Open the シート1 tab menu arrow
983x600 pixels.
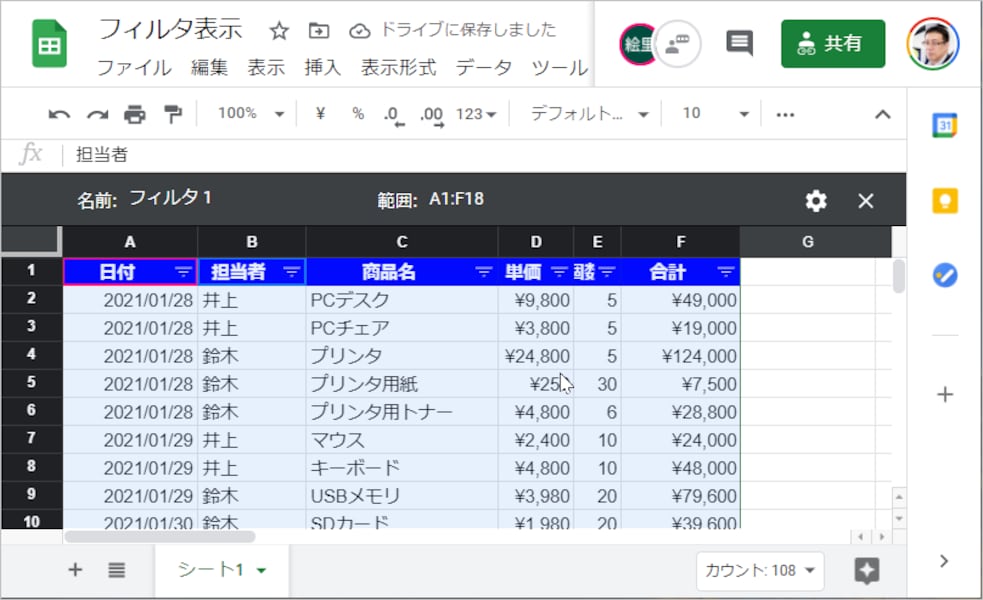[x=261, y=571]
